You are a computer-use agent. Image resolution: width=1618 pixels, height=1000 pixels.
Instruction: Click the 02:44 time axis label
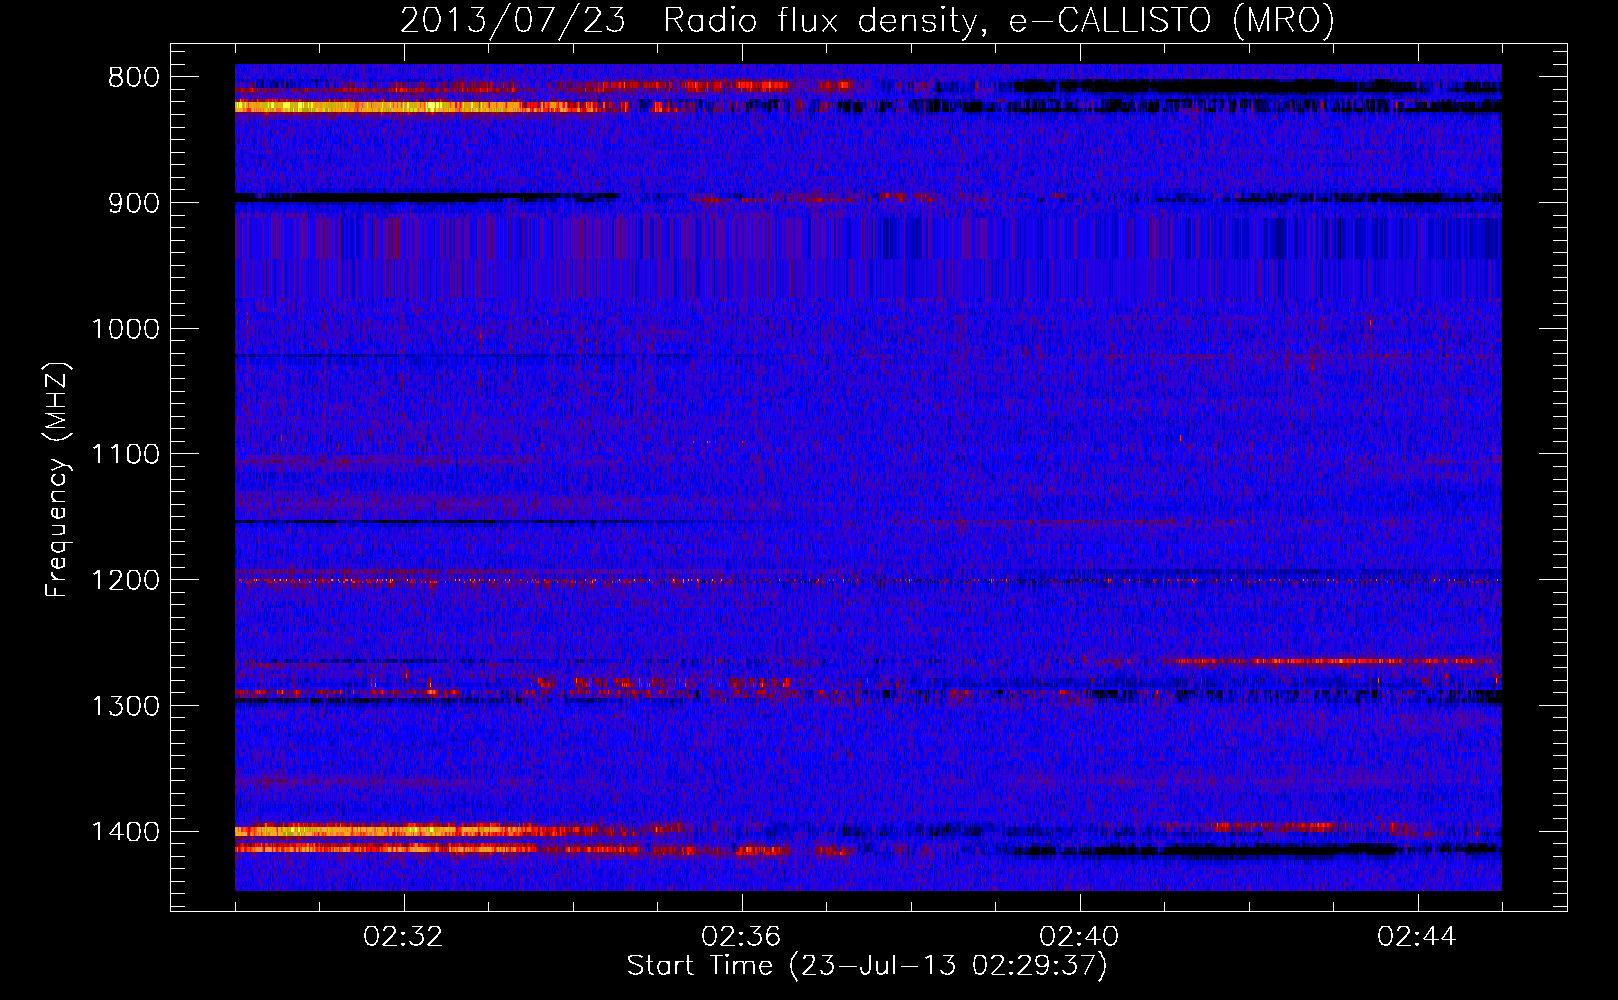pyautogui.click(x=1418, y=937)
